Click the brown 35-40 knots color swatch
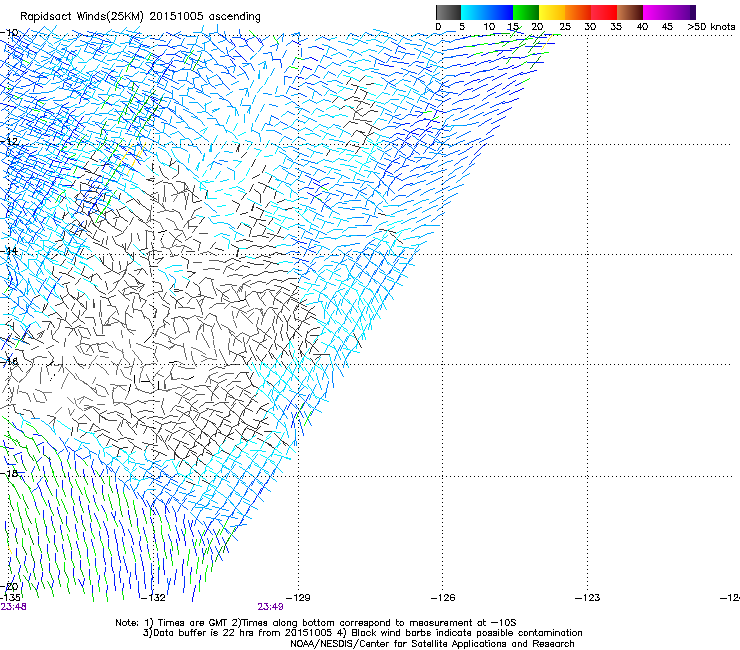The image size is (740, 650). coord(630,12)
